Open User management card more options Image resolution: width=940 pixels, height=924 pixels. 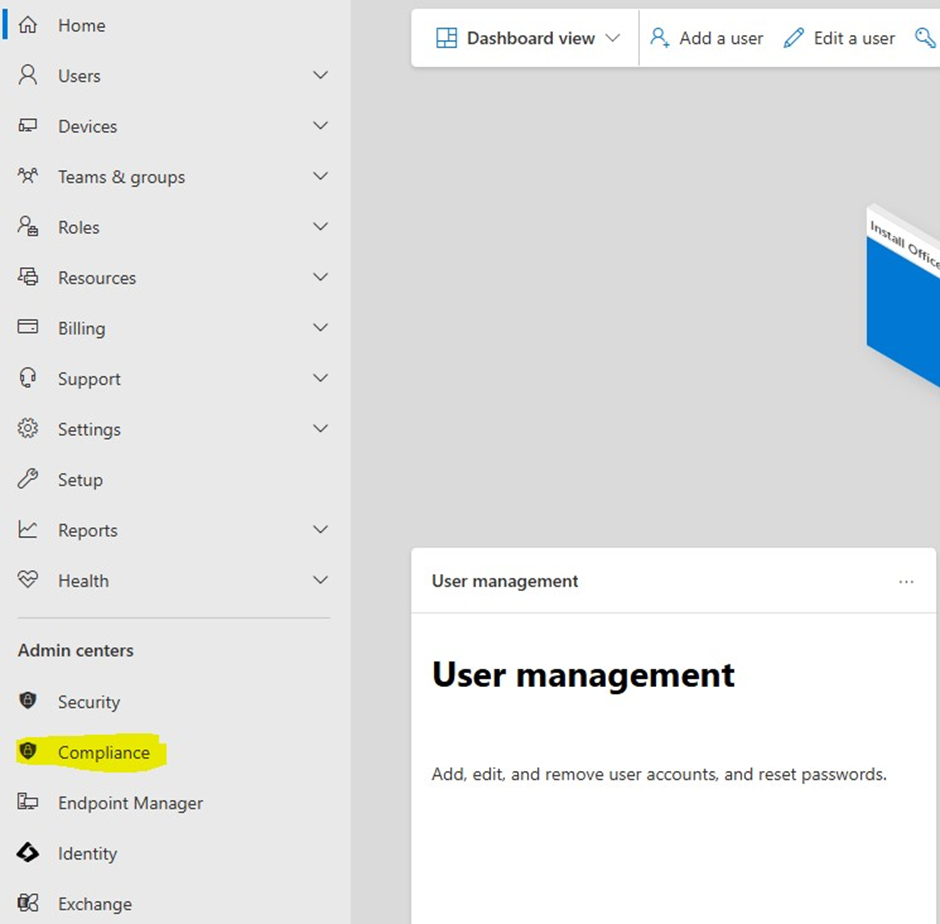(x=906, y=582)
